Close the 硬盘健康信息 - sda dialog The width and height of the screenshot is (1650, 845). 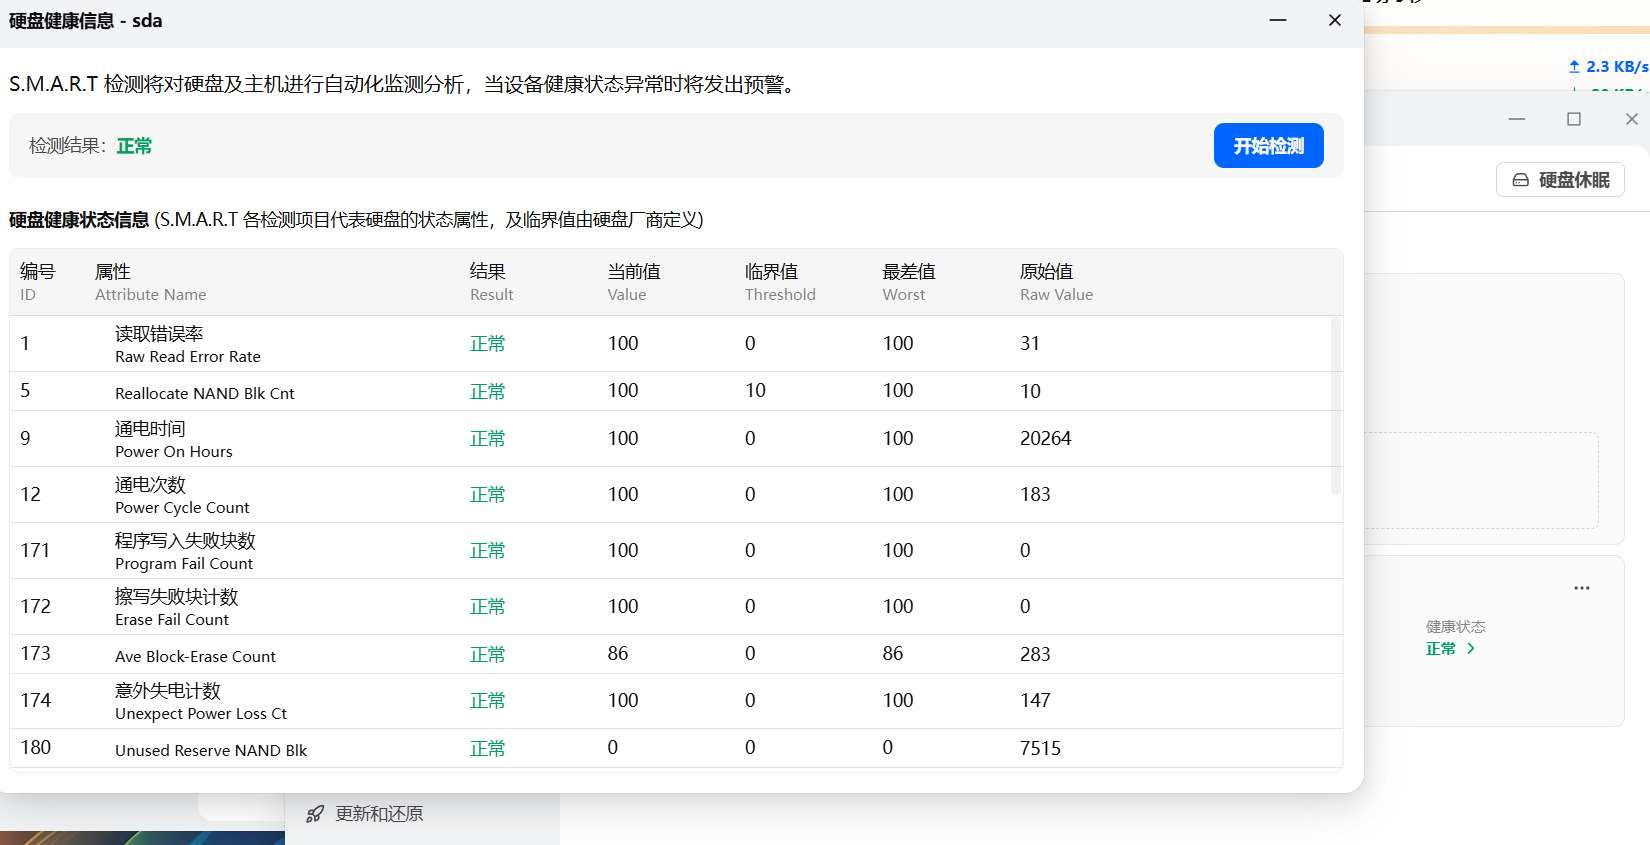(x=1334, y=20)
